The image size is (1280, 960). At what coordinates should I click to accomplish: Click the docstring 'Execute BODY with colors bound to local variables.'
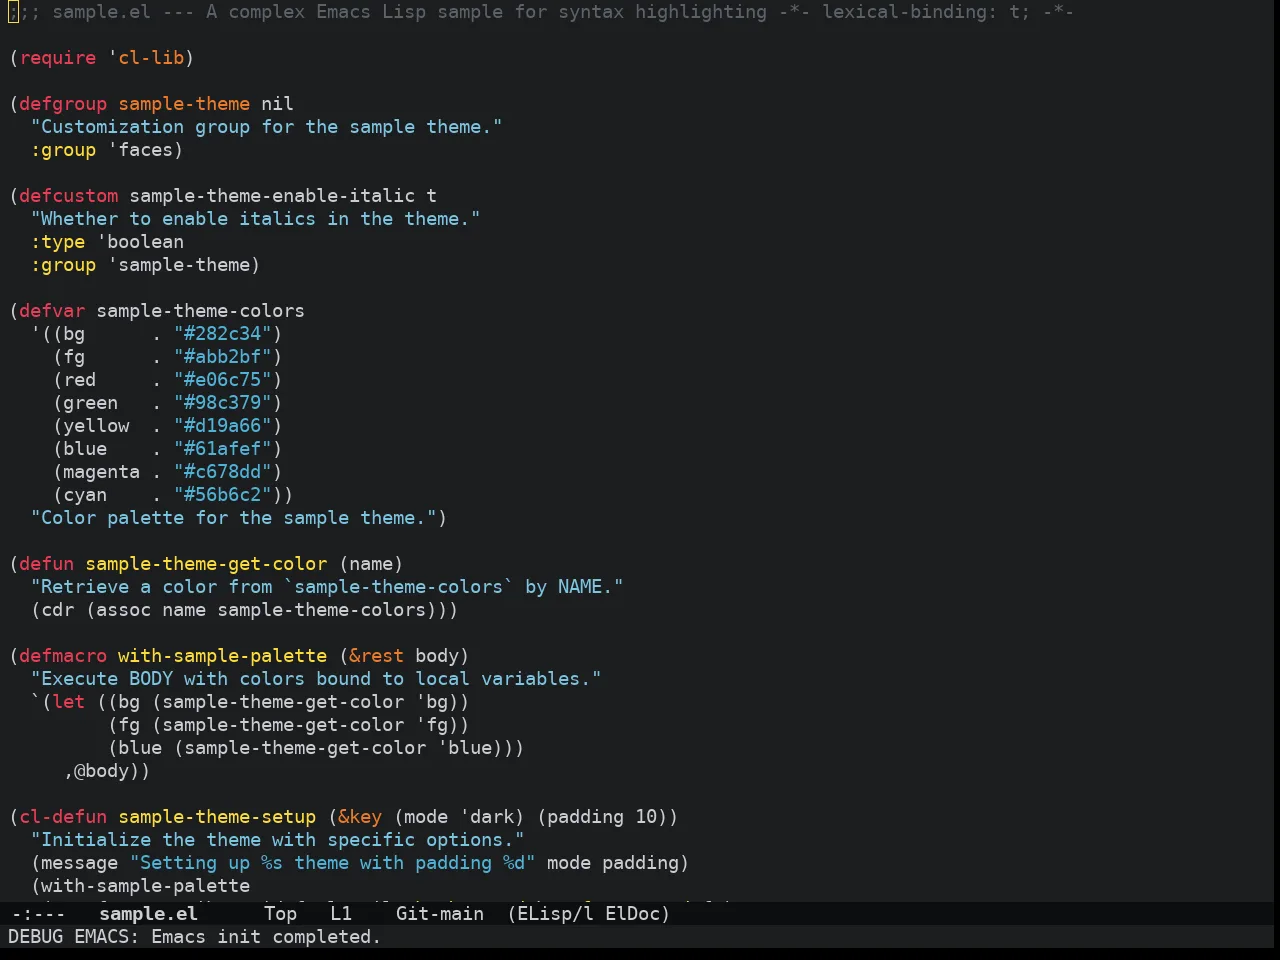(x=316, y=679)
